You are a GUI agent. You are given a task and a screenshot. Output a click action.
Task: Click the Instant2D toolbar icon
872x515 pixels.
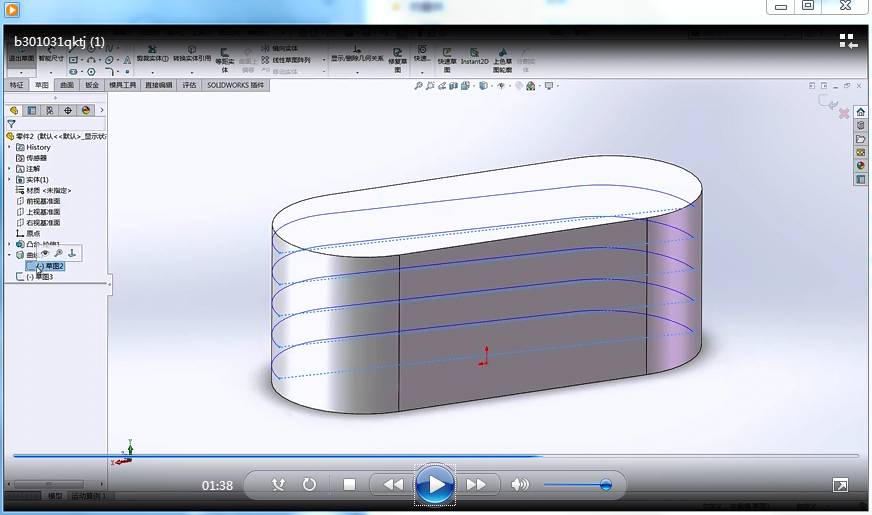tap(475, 55)
